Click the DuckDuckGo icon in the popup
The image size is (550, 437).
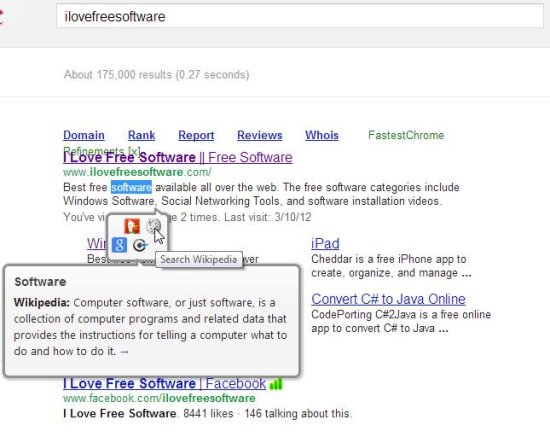pyautogui.click(x=132, y=226)
